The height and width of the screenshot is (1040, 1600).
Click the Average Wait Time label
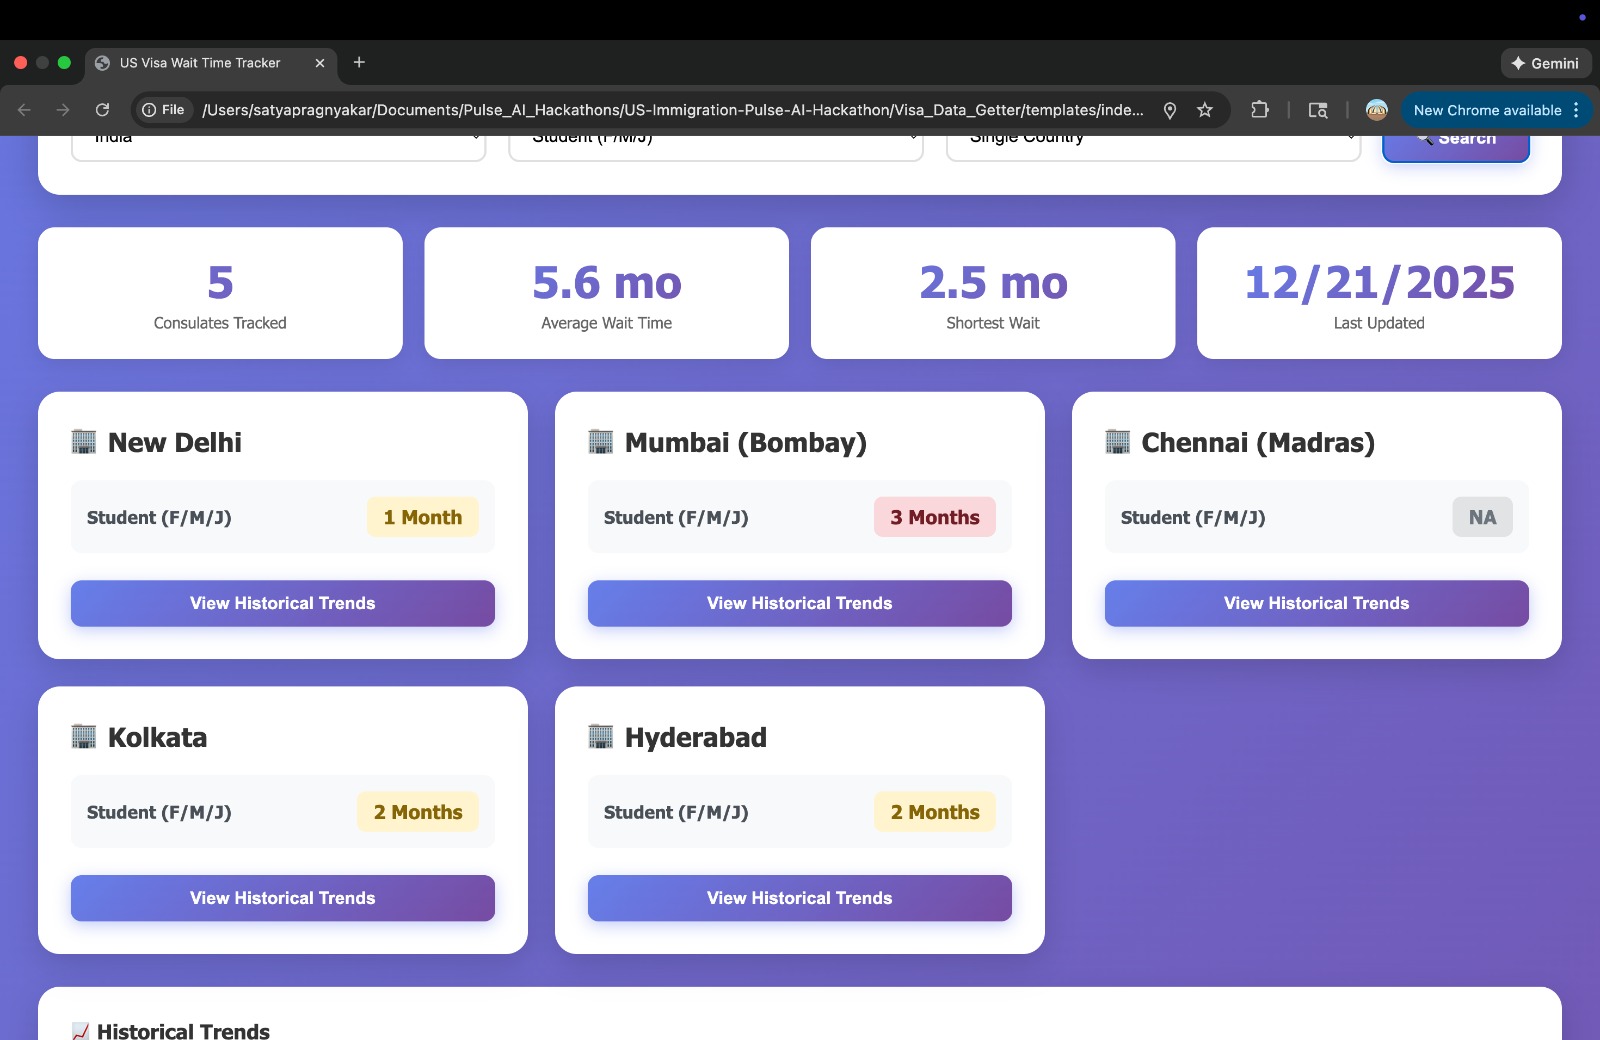click(607, 323)
